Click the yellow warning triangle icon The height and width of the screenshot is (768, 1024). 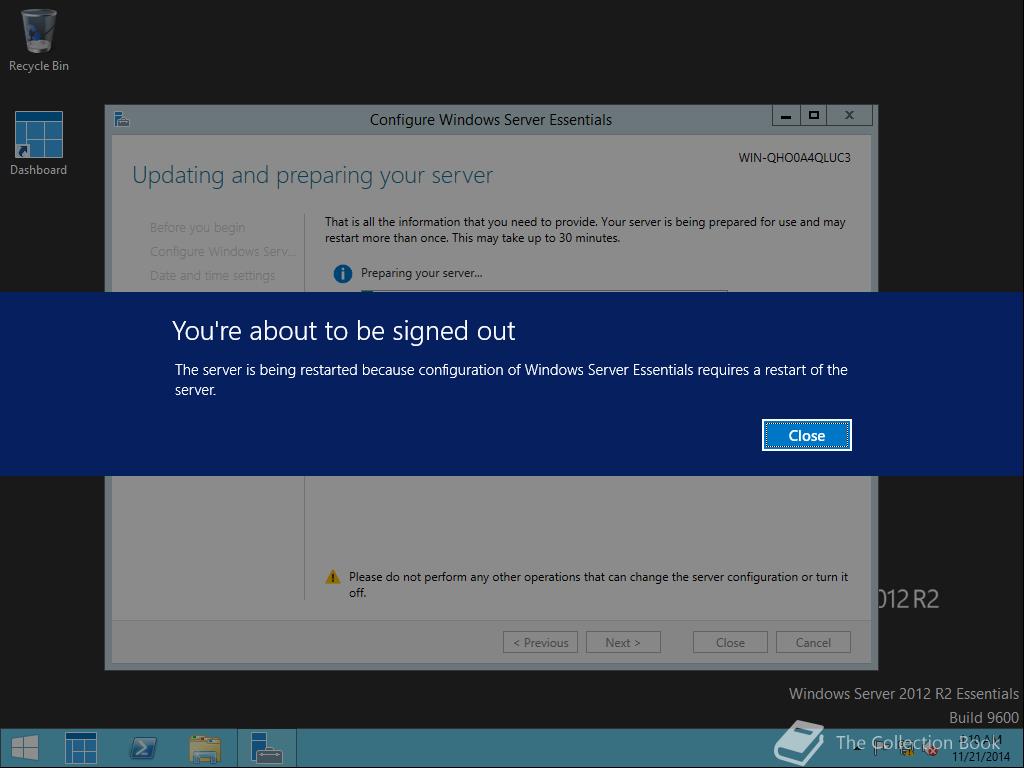pos(333,577)
